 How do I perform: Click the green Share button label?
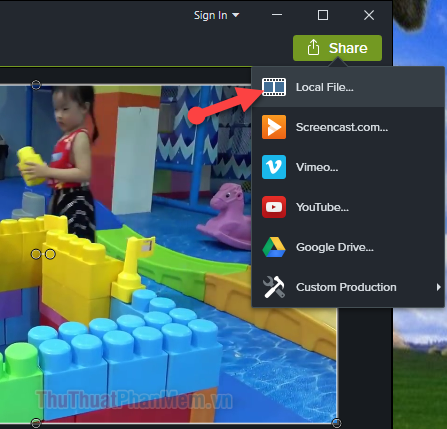[348, 48]
